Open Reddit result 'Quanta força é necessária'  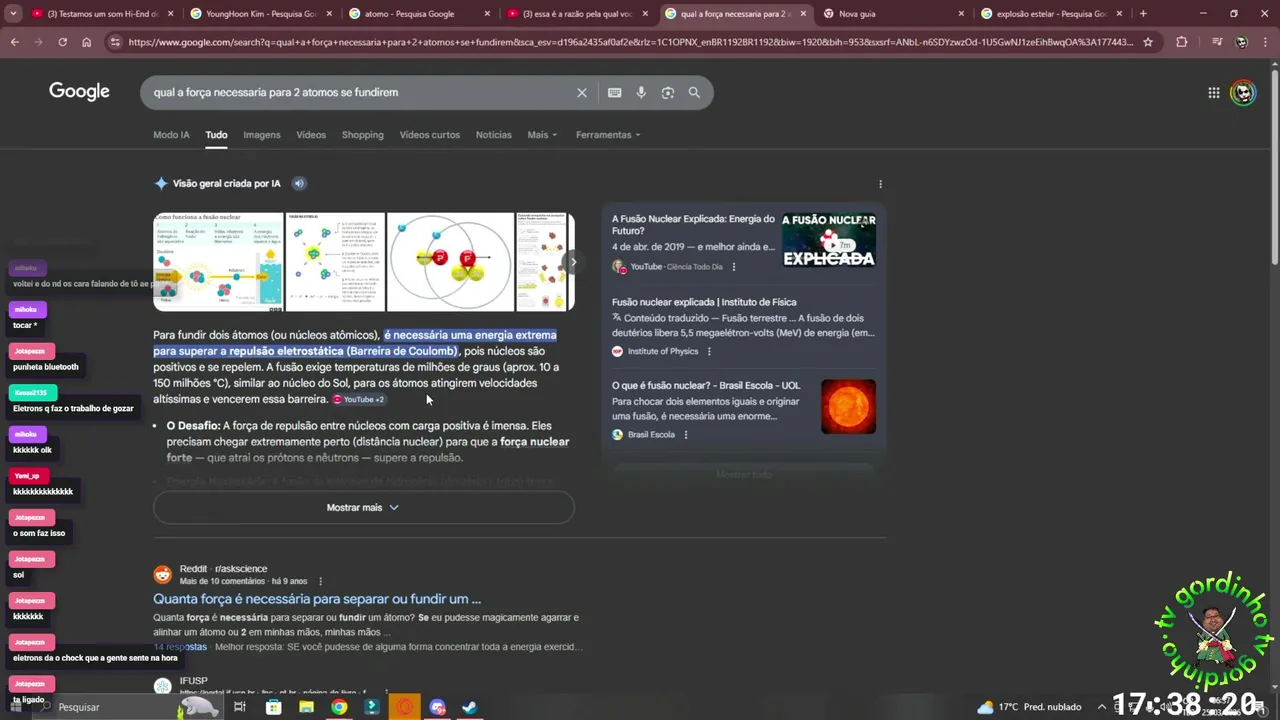317,599
